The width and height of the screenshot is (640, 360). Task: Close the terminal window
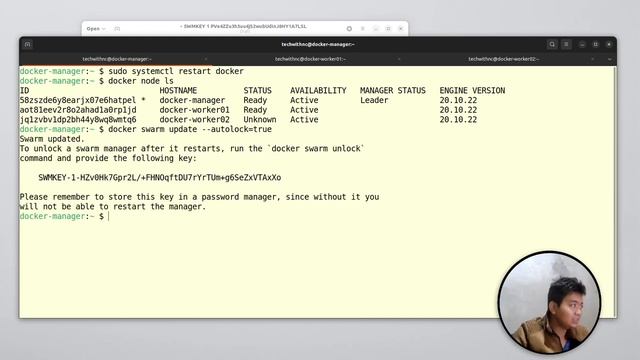pyautogui.click(x=609, y=44)
